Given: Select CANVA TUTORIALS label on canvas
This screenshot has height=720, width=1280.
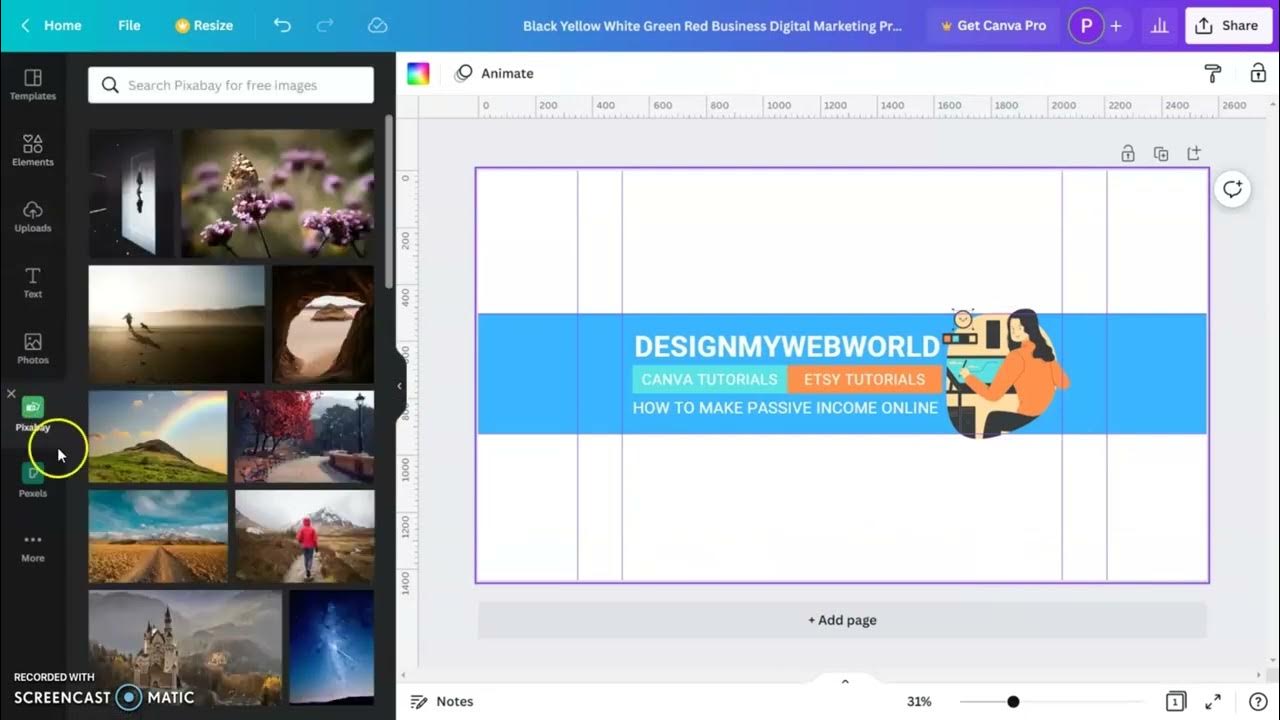Looking at the screenshot, I should click(x=709, y=379).
